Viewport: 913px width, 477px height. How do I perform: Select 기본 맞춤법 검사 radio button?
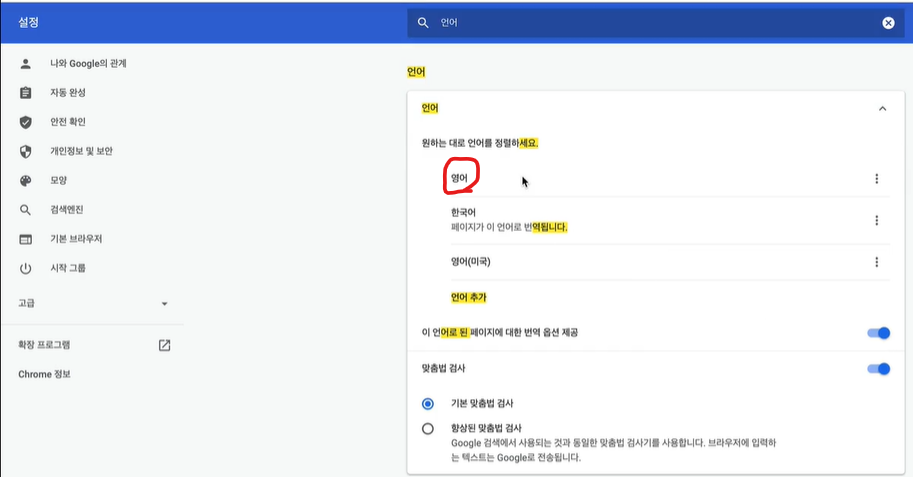coord(428,404)
